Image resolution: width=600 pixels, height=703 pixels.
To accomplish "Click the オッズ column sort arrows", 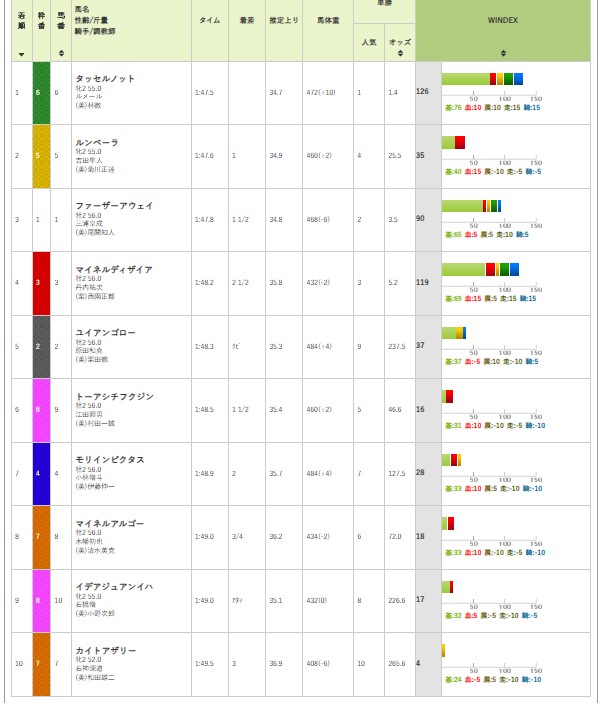I will point(397,54).
